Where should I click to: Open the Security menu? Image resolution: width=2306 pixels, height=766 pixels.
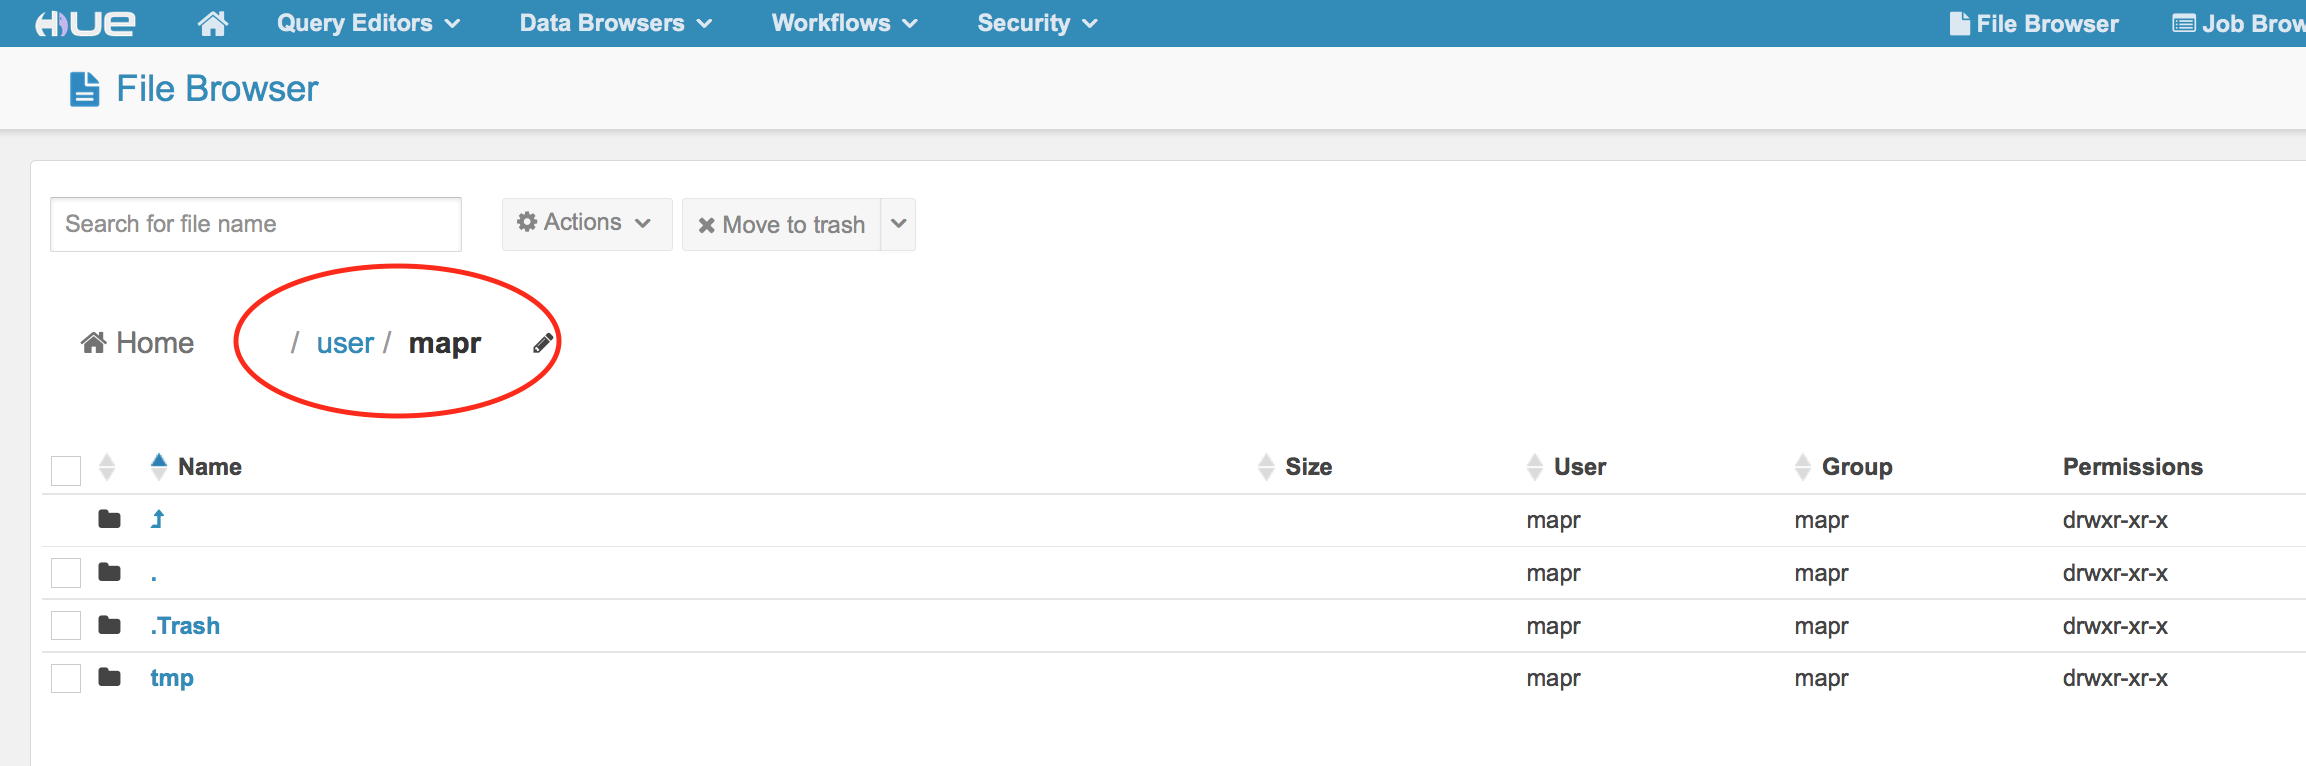(x=1037, y=23)
